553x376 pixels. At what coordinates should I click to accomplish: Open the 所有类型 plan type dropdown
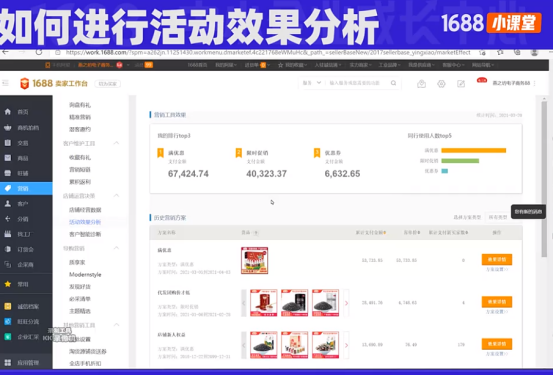498,217
